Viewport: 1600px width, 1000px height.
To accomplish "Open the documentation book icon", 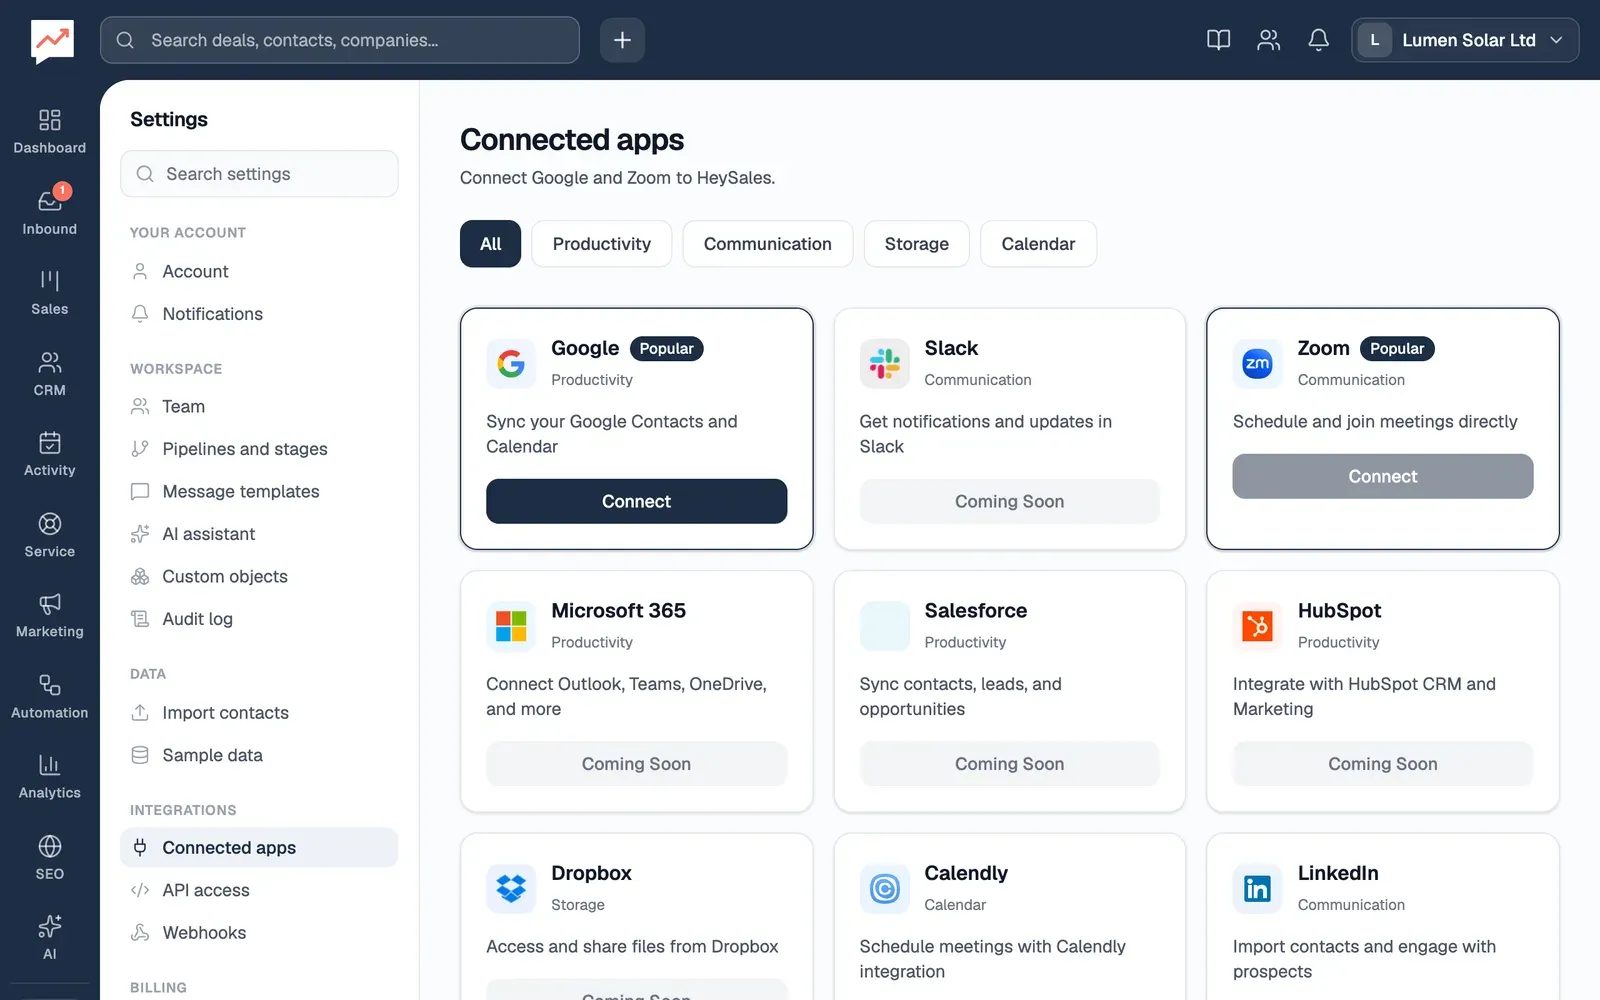I will pyautogui.click(x=1218, y=40).
